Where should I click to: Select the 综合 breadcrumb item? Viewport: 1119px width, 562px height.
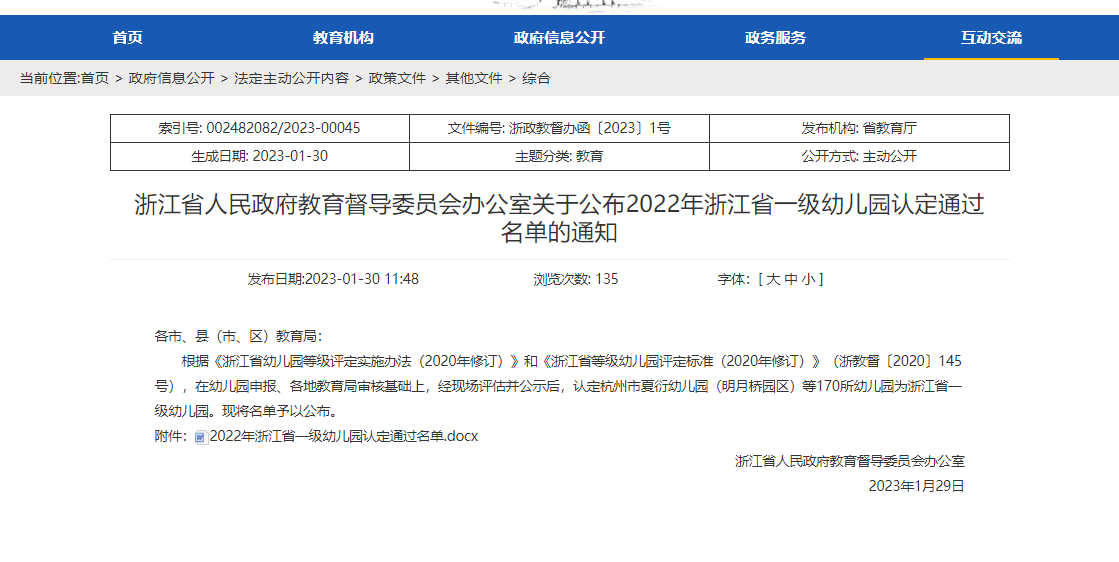536,78
